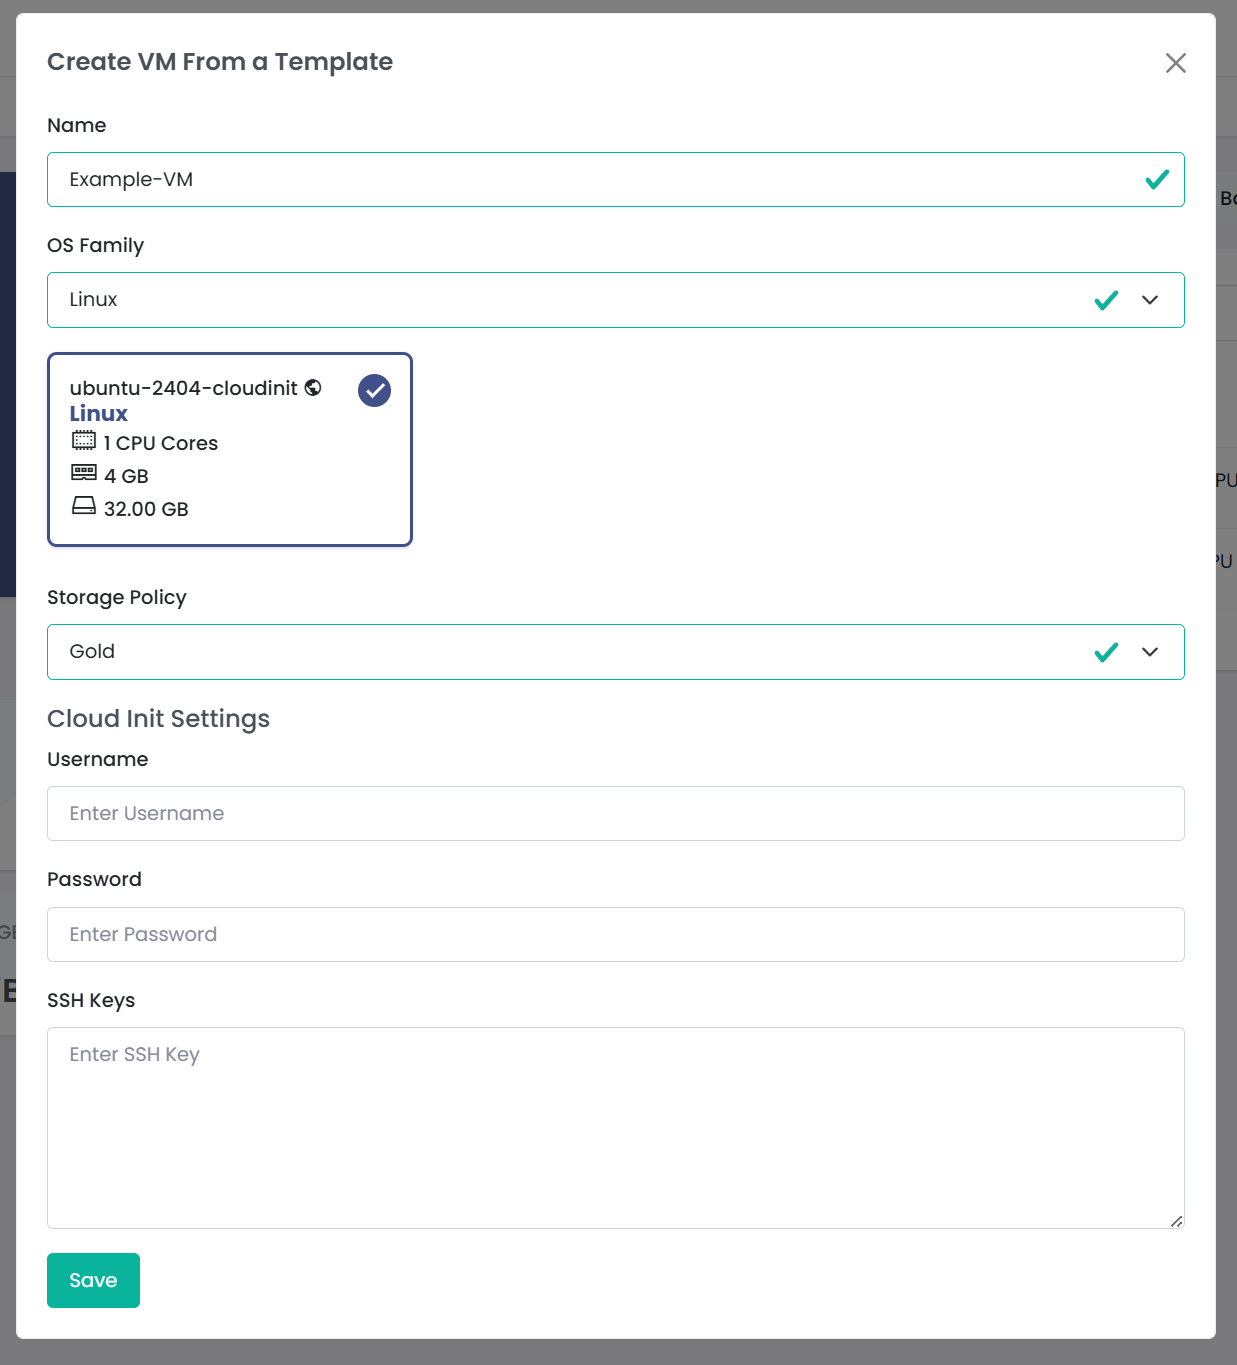The image size is (1237, 1365).
Task: Click inside the Enter Username field
Action: coord(615,813)
